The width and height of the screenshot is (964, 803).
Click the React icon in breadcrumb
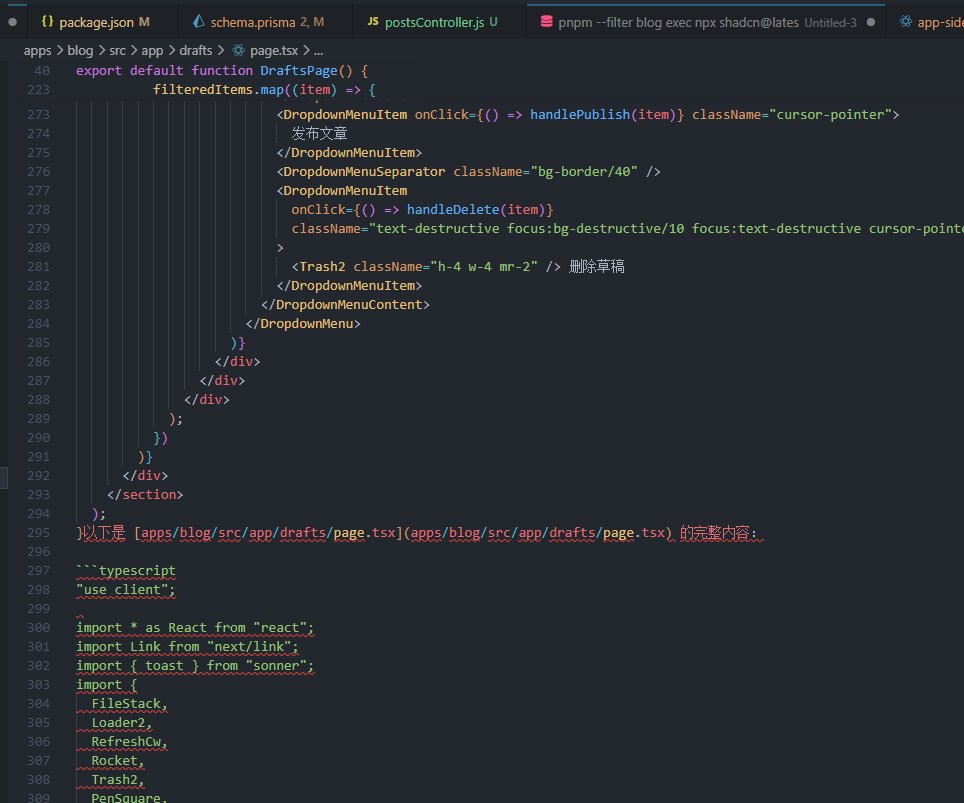point(239,50)
